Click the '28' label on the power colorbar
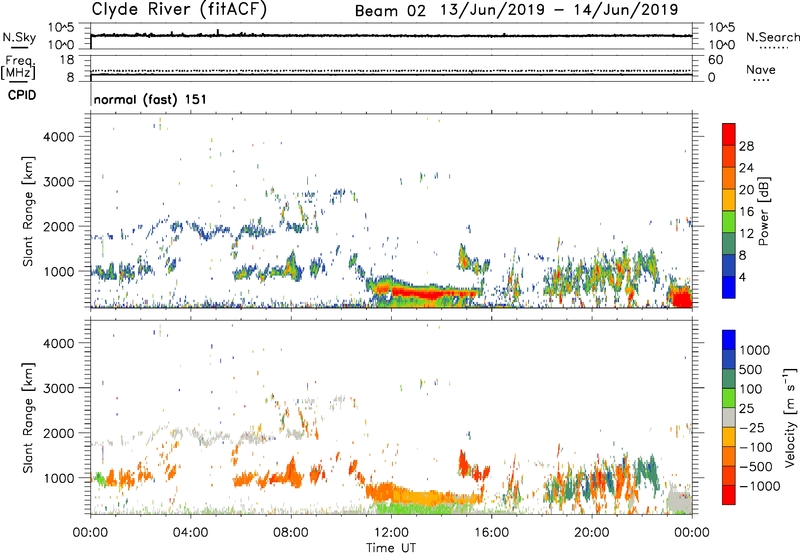The image size is (800, 554). tap(746, 146)
